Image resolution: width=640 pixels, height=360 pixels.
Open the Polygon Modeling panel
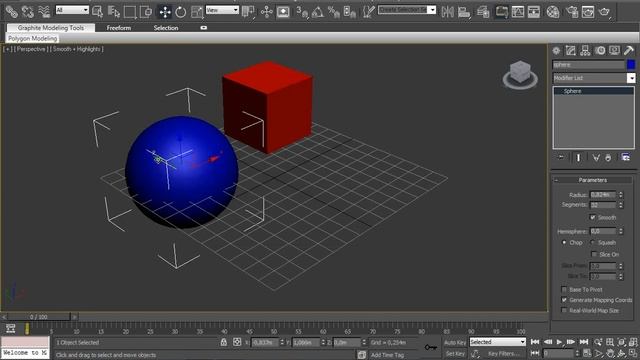[33, 38]
